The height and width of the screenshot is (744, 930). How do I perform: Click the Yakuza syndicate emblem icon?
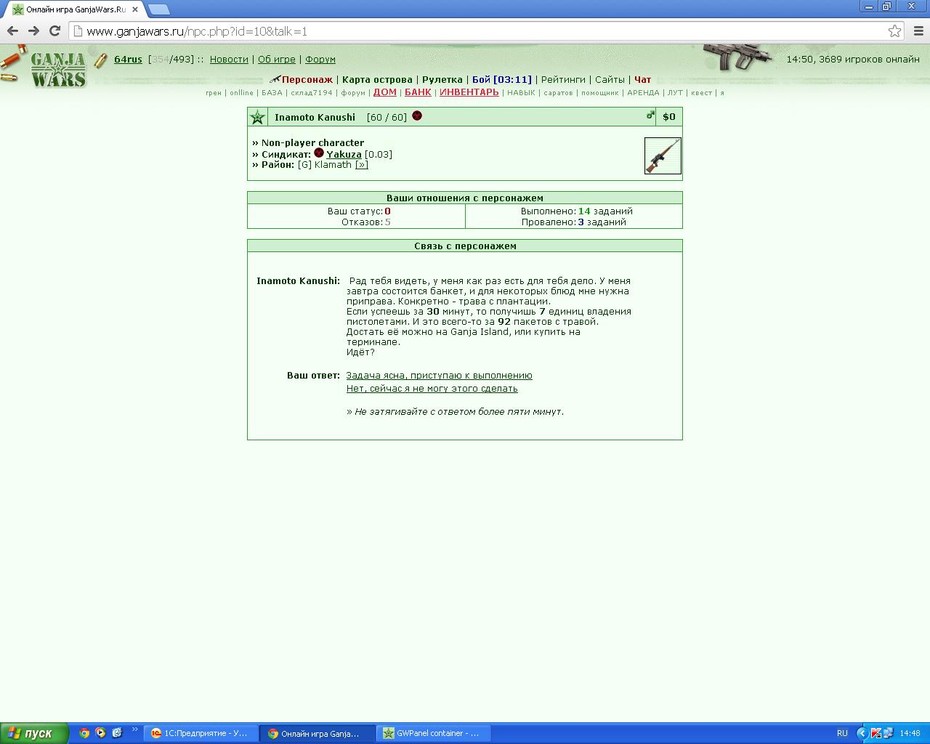(x=319, y=153)
